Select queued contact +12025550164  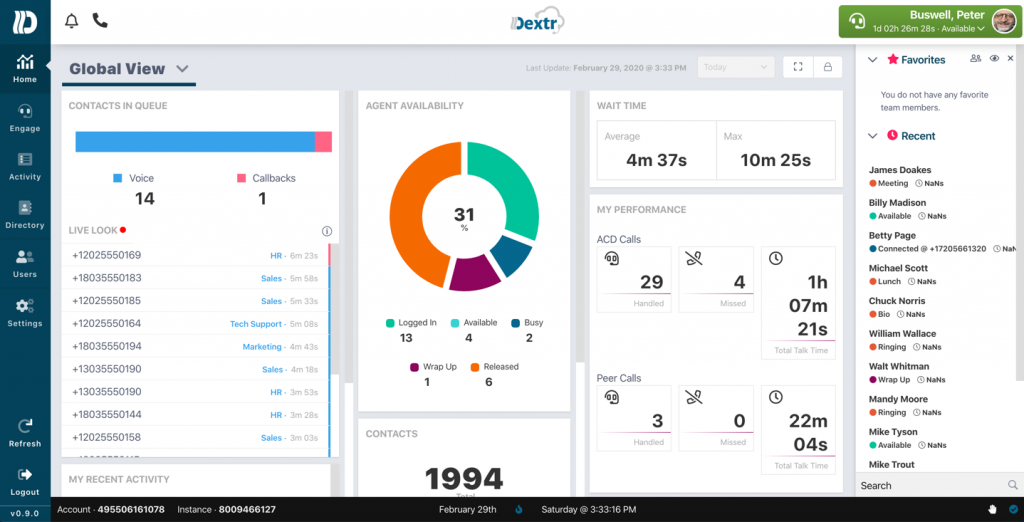click(x=195, y=323)
